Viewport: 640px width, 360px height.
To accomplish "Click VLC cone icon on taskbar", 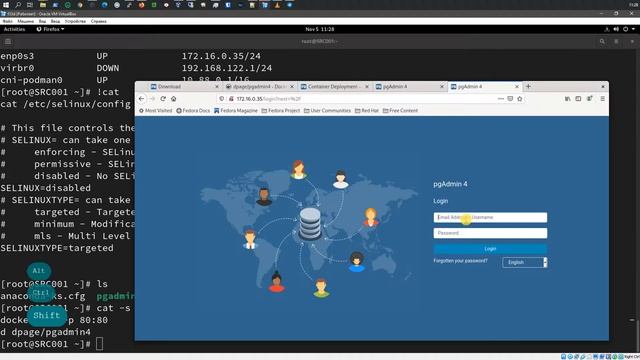I will point(277,5).
